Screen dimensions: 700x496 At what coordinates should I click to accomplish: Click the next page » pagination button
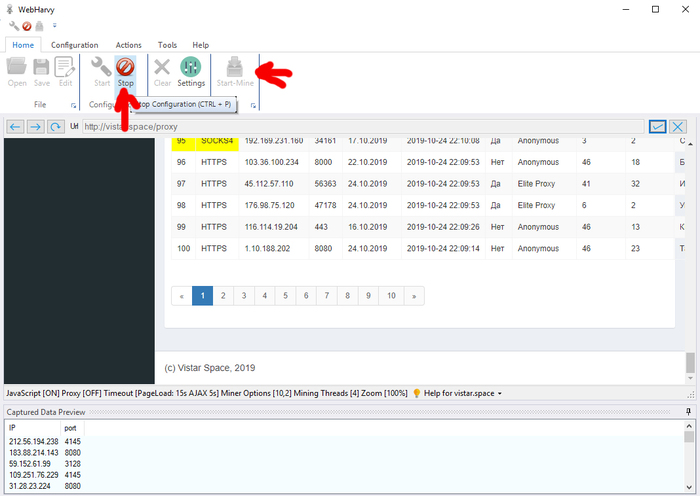tap(414, 296)
